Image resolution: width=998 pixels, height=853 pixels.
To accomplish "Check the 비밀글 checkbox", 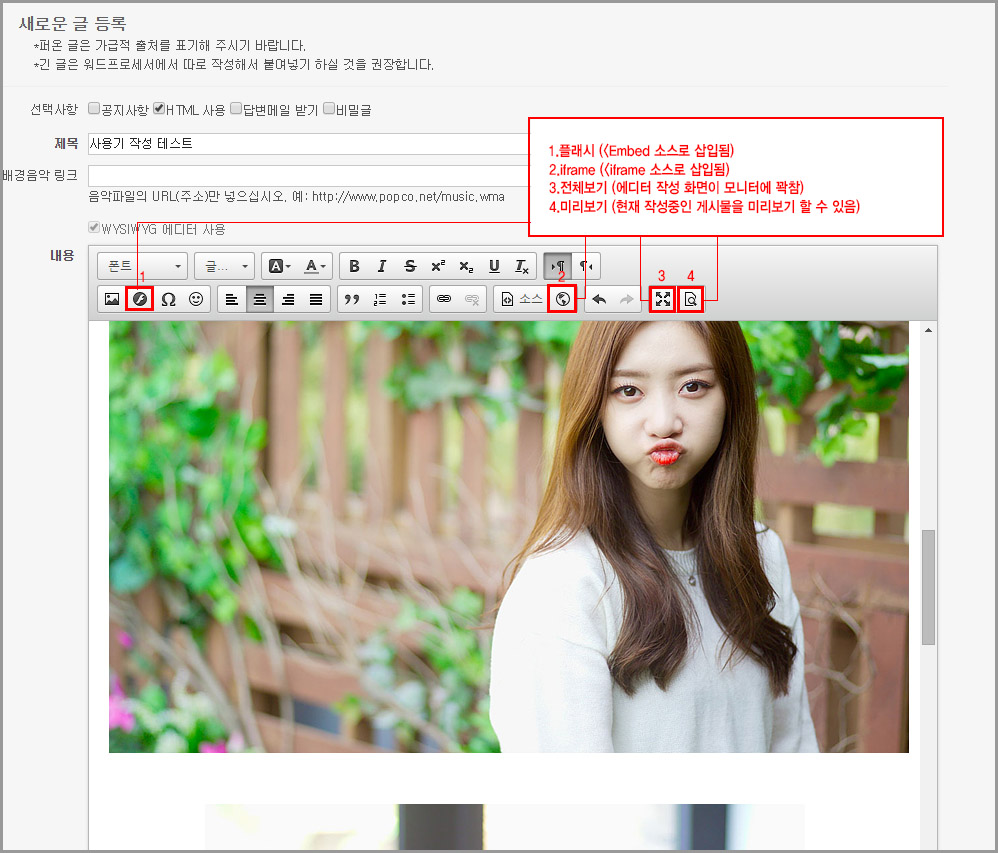I will point(329,109).
